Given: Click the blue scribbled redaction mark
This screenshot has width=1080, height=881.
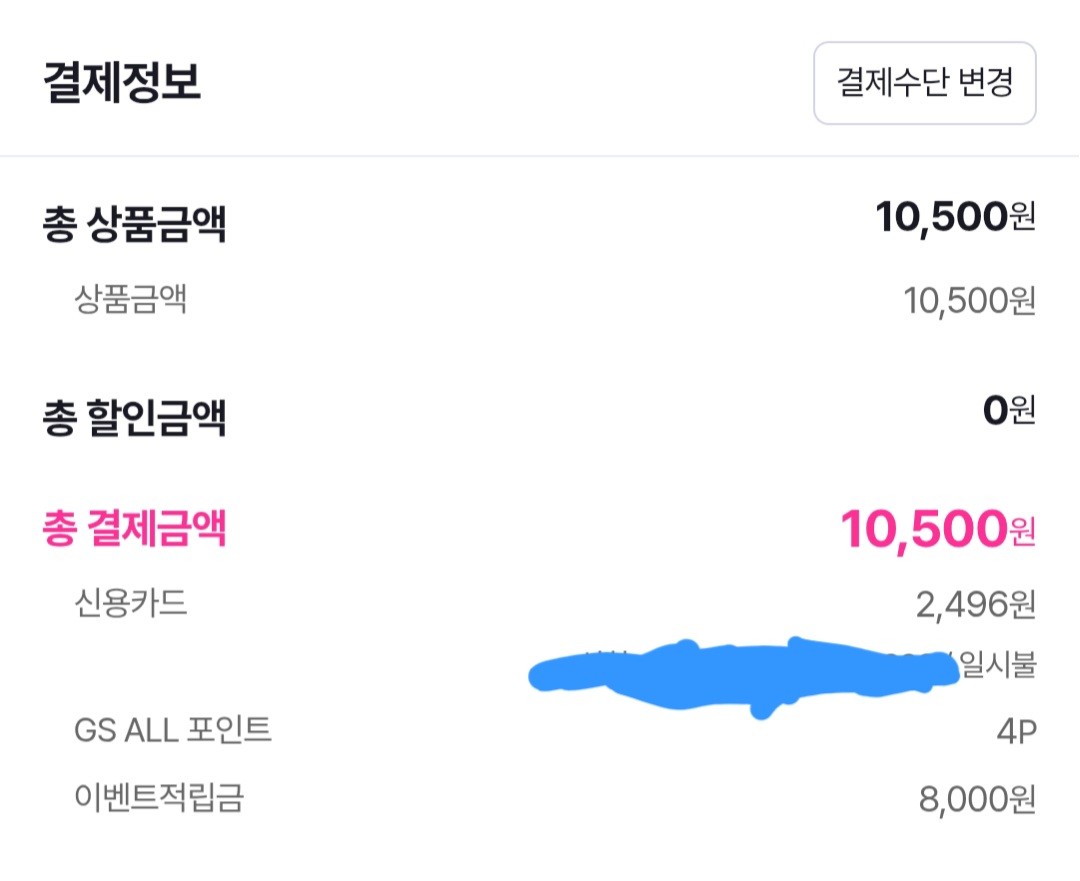Looking at the screenshot, I should coord(740,675).
